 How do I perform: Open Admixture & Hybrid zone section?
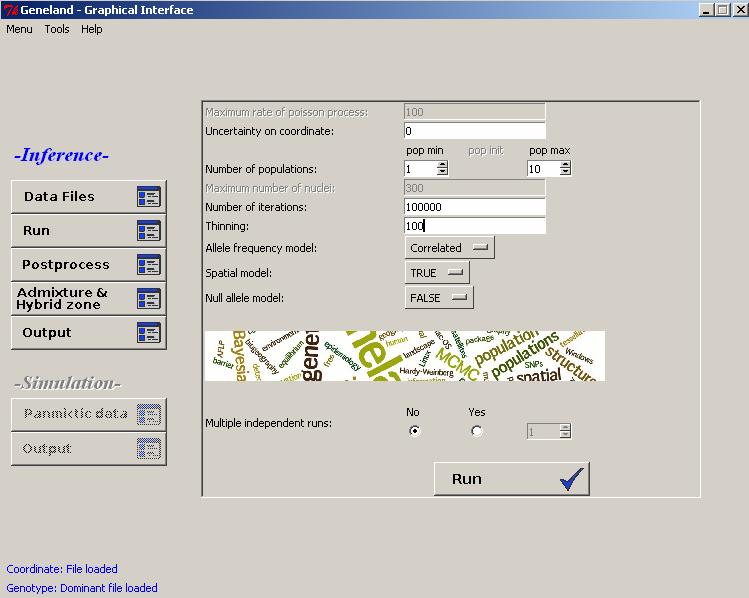[88, 299]
